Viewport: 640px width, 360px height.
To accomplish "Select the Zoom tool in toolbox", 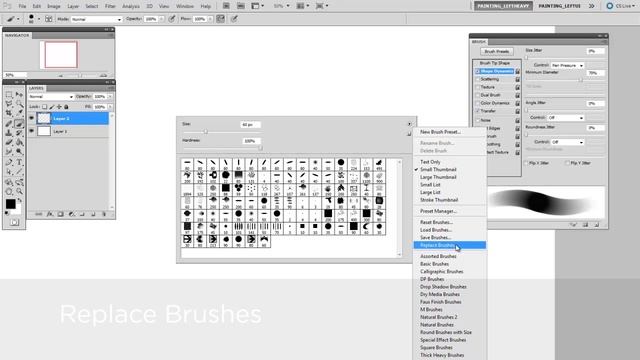I will click(19, 191).
